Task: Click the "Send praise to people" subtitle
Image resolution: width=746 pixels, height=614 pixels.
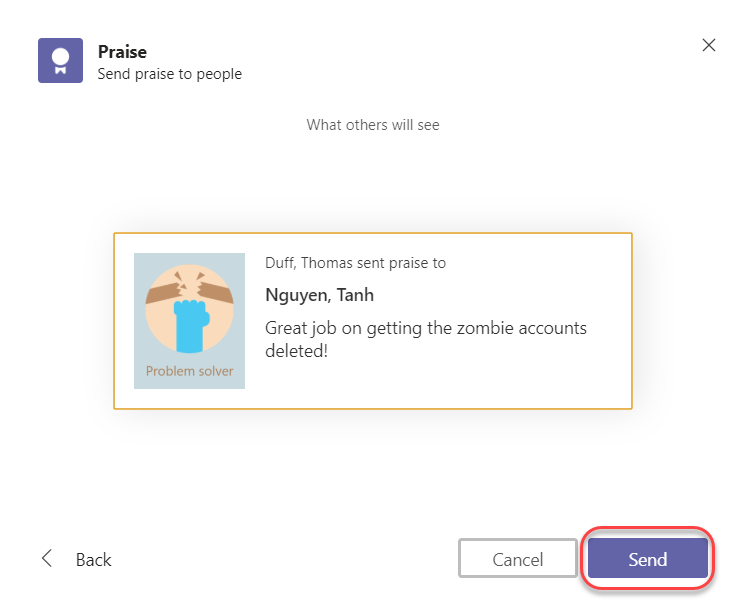Action: tap(169, 73)
